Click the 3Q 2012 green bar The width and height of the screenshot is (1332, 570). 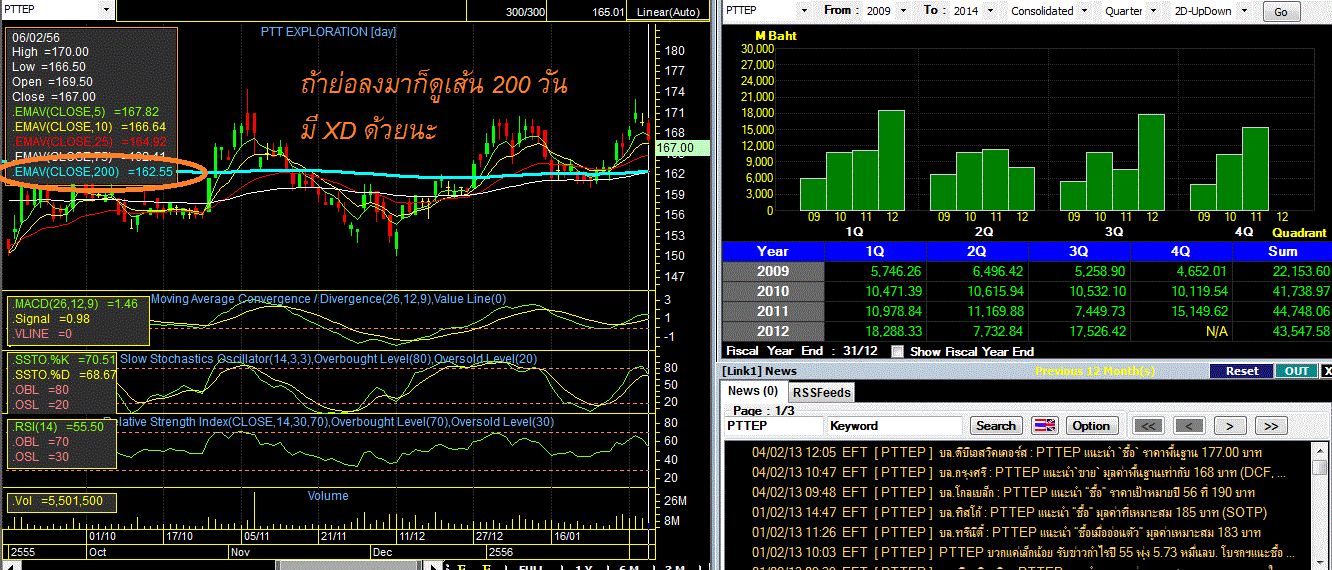tap(1151, 162)
